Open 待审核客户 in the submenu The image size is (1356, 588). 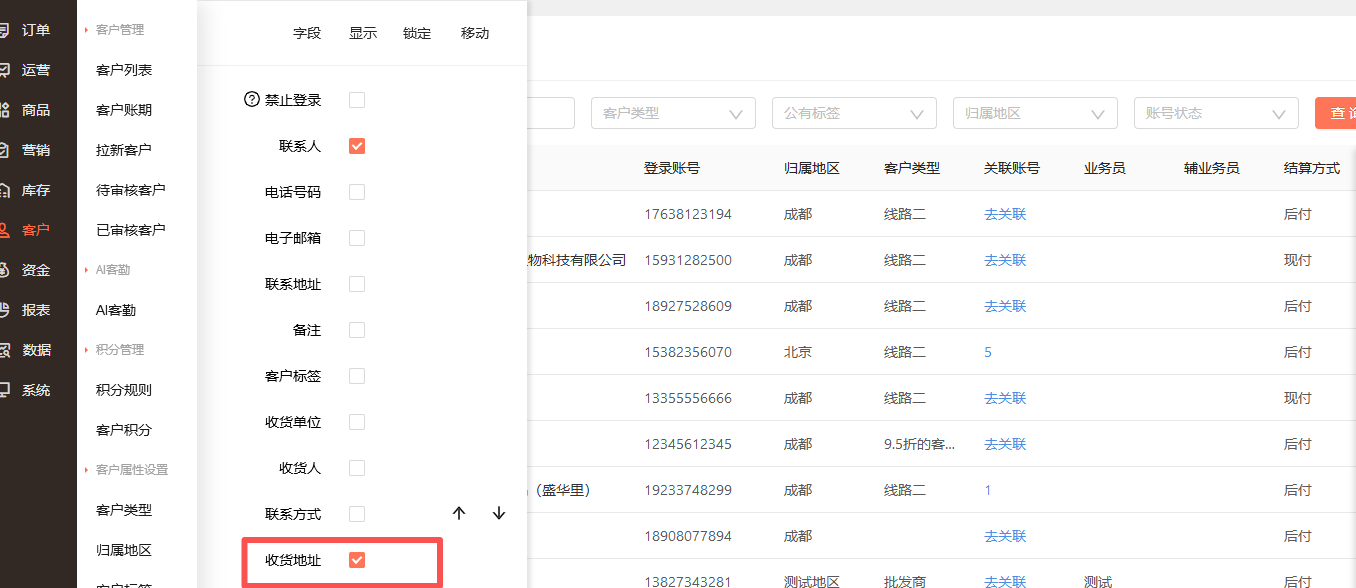click(131, 190)
